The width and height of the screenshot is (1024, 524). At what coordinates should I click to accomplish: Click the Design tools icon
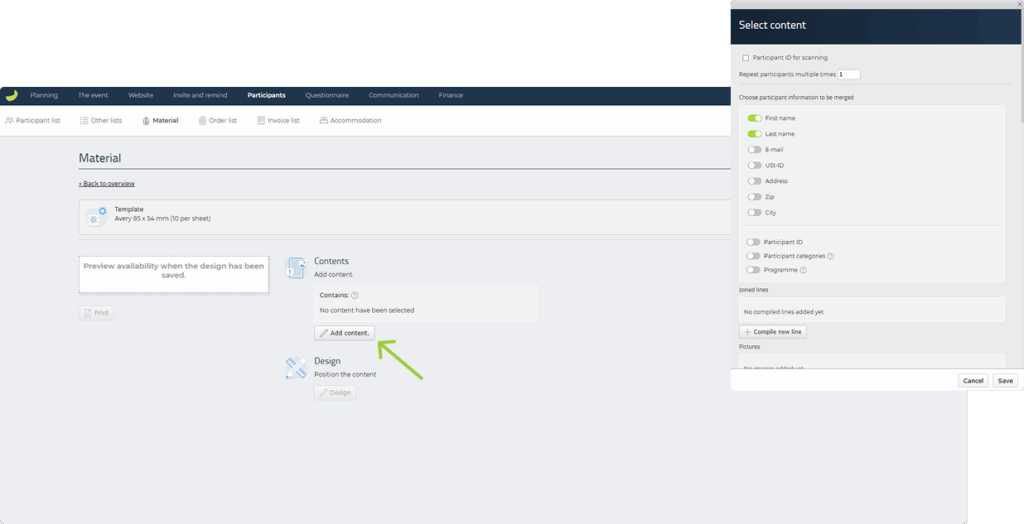296,368
